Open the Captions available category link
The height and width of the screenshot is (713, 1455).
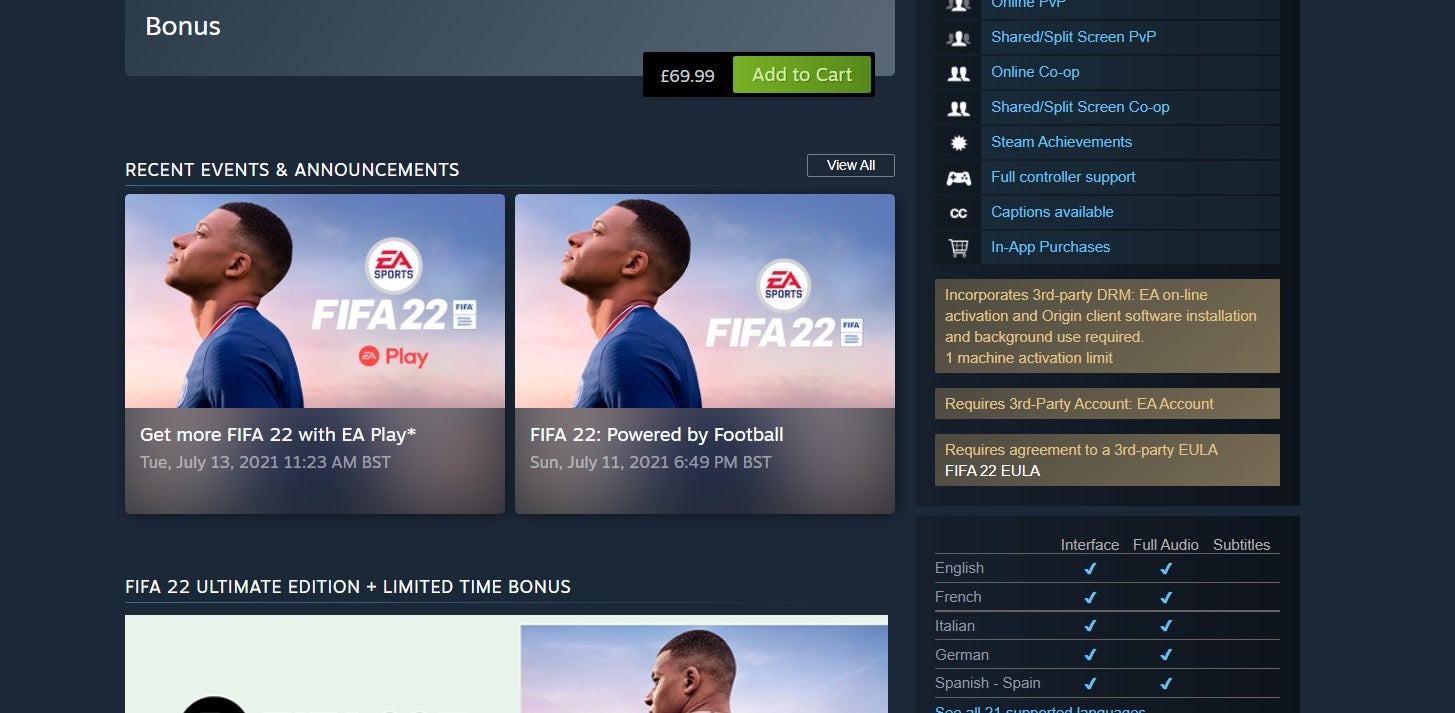pos(1052,212)
